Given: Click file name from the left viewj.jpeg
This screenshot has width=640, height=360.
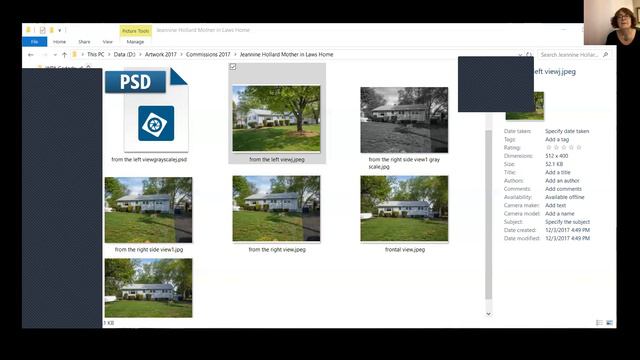Looking at the screenshot, I should (x=277, y=160).
